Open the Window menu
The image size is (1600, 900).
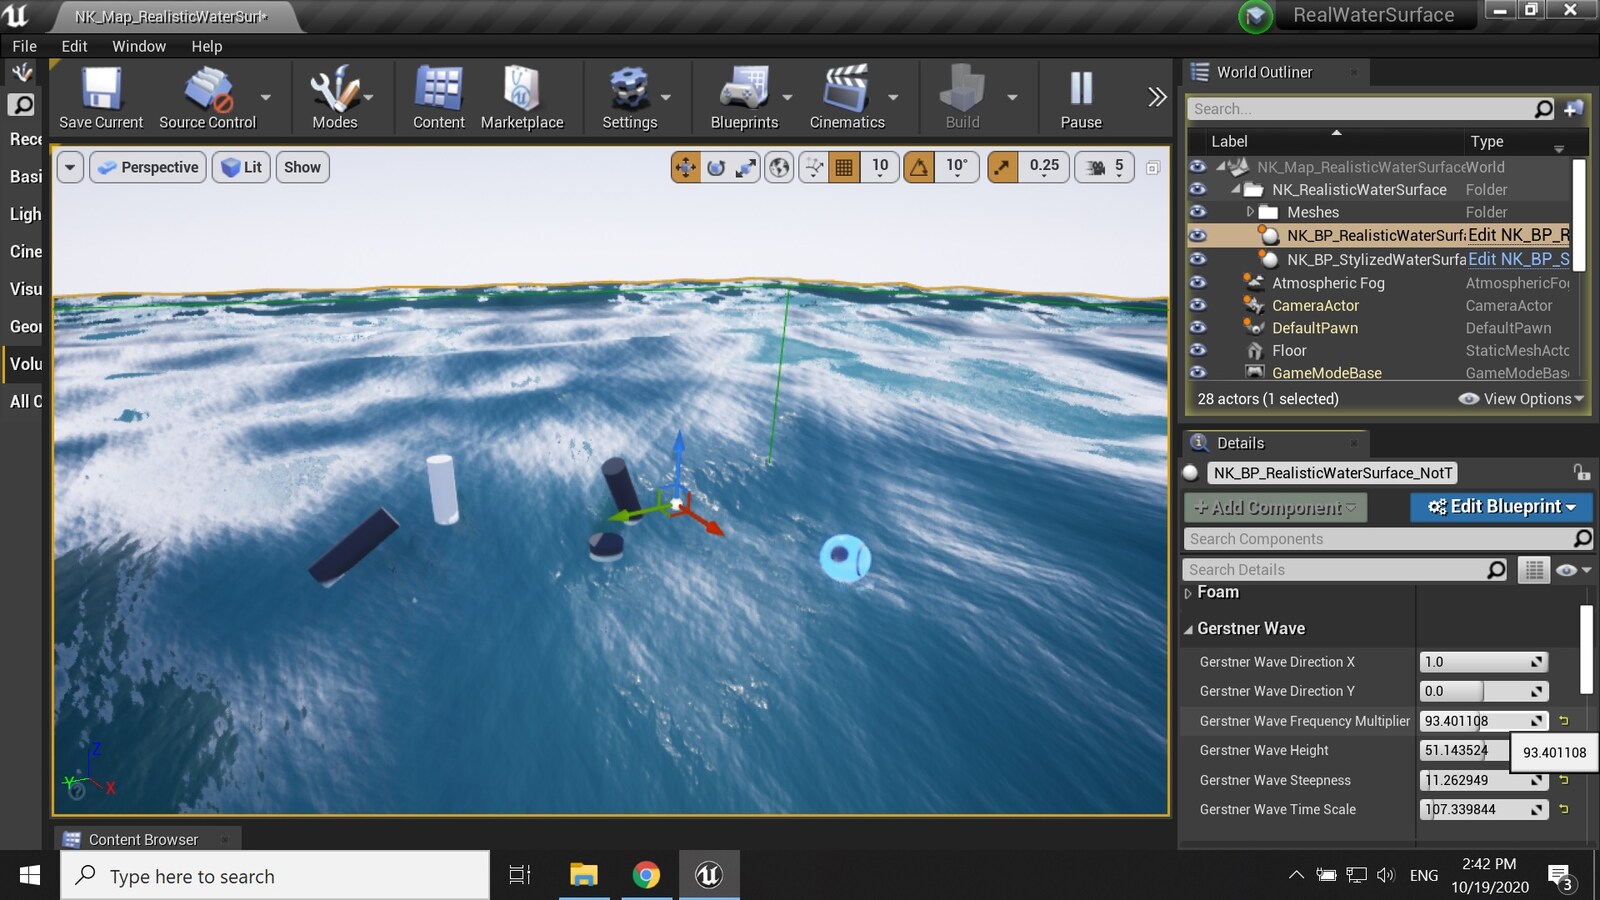[x=139, y=46]
